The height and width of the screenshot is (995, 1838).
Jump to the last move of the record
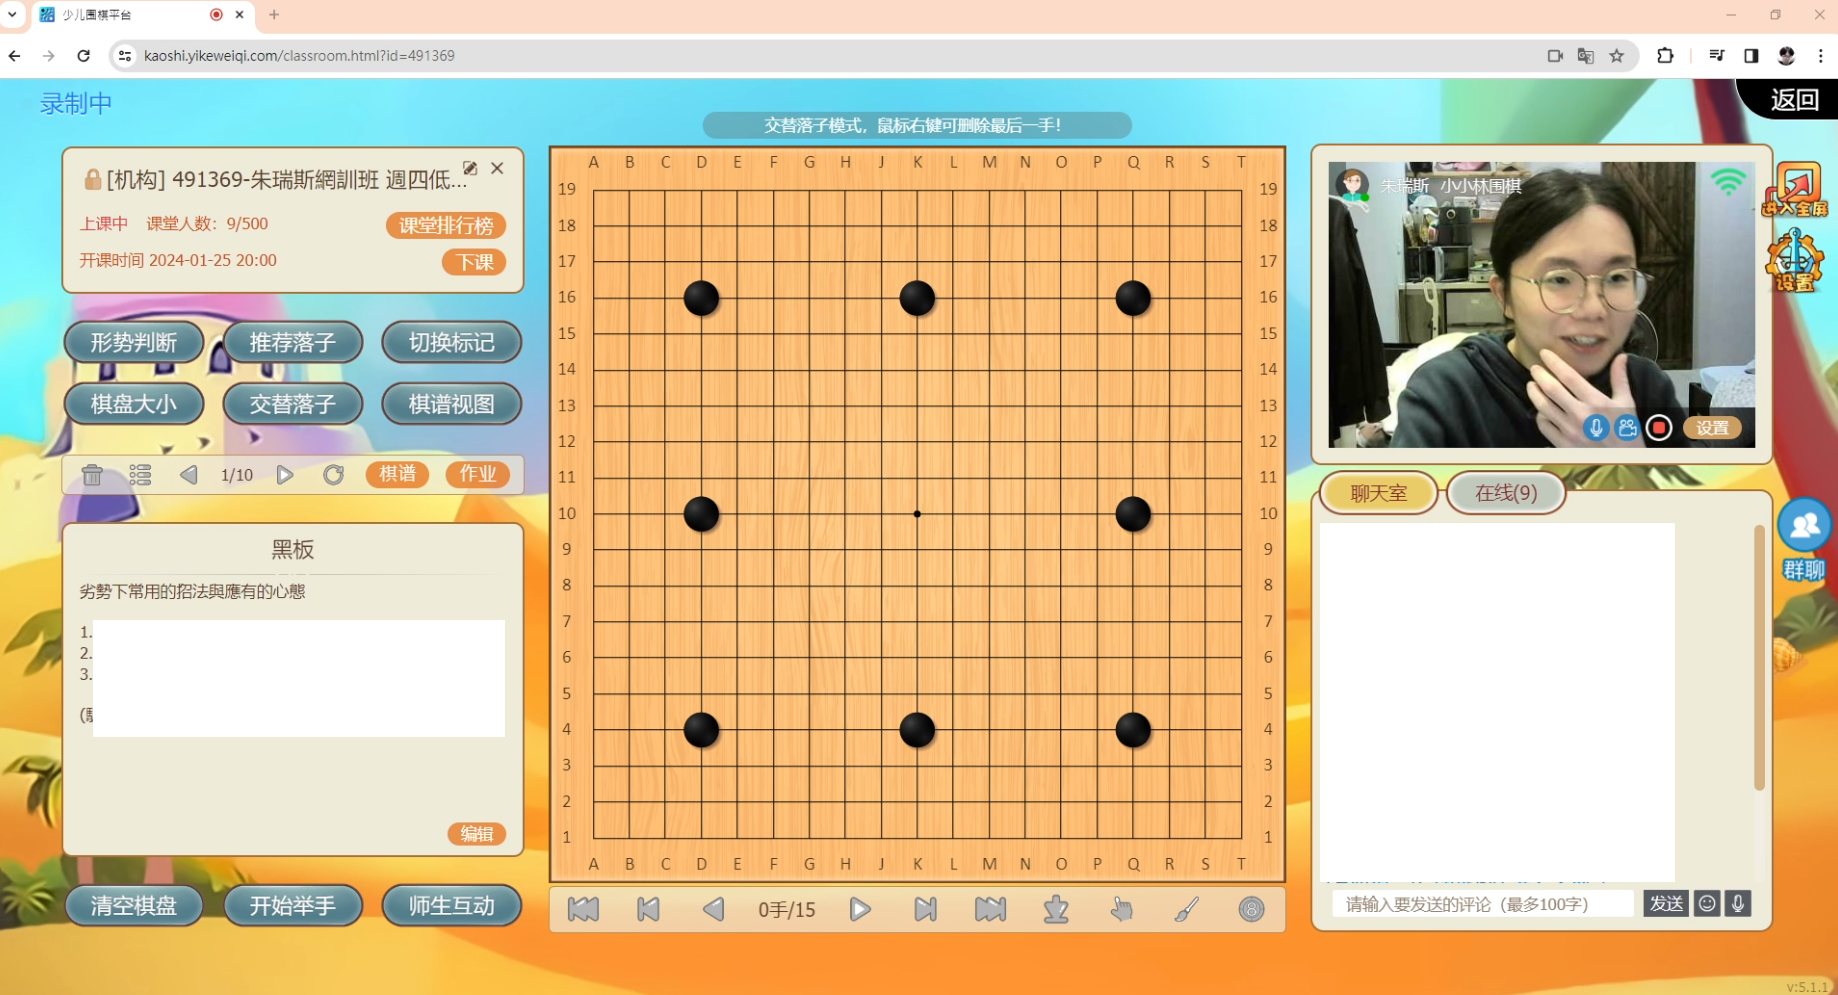pyautogui.click(x=990, y=909)
